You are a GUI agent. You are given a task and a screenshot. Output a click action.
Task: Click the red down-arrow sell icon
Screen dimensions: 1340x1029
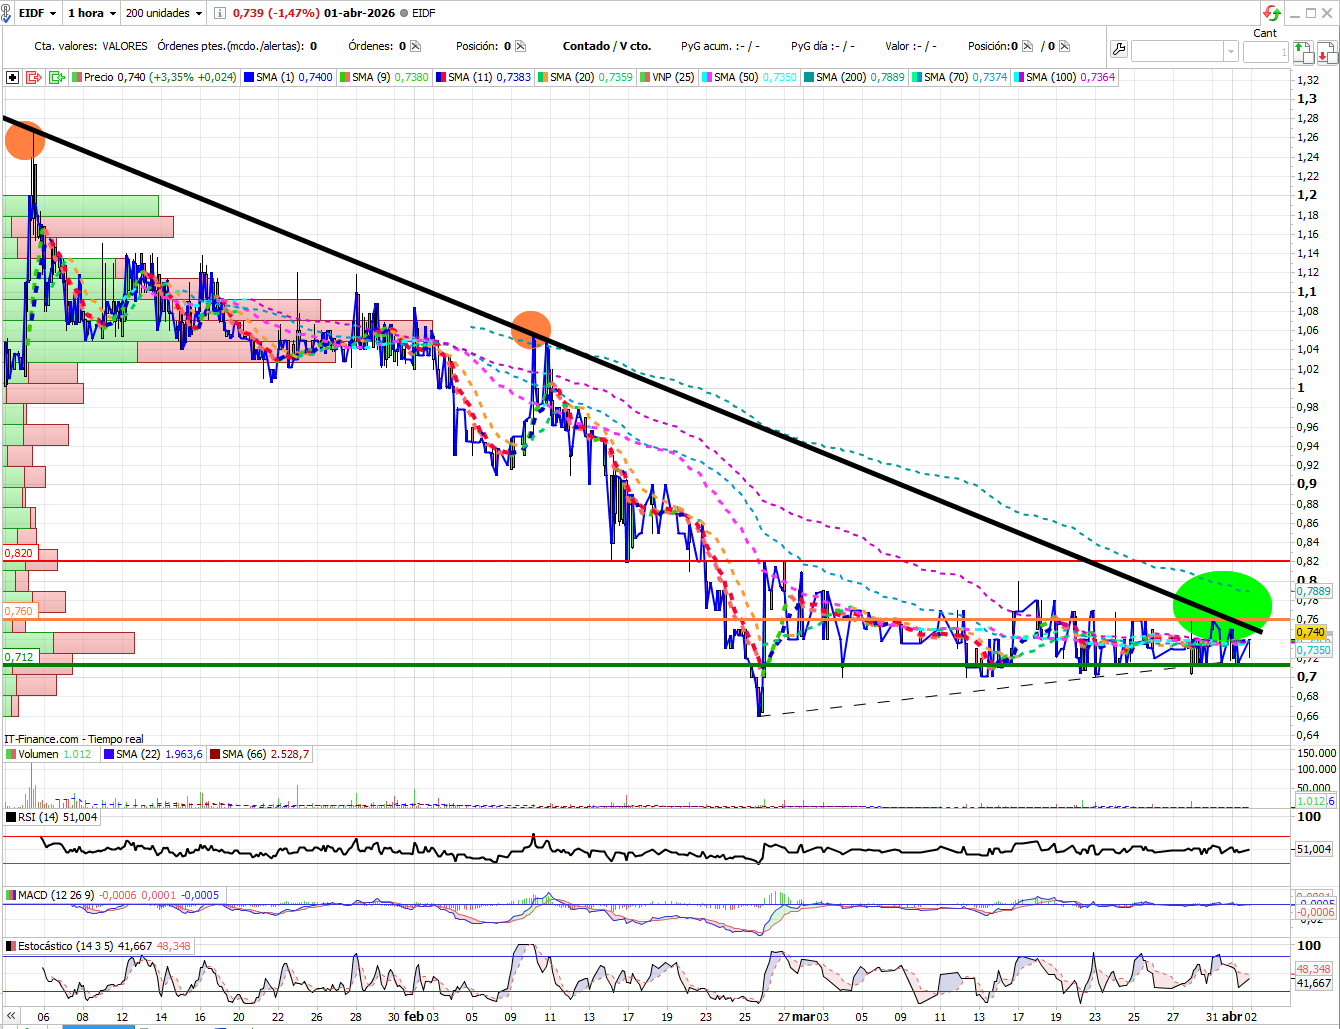1326,51
